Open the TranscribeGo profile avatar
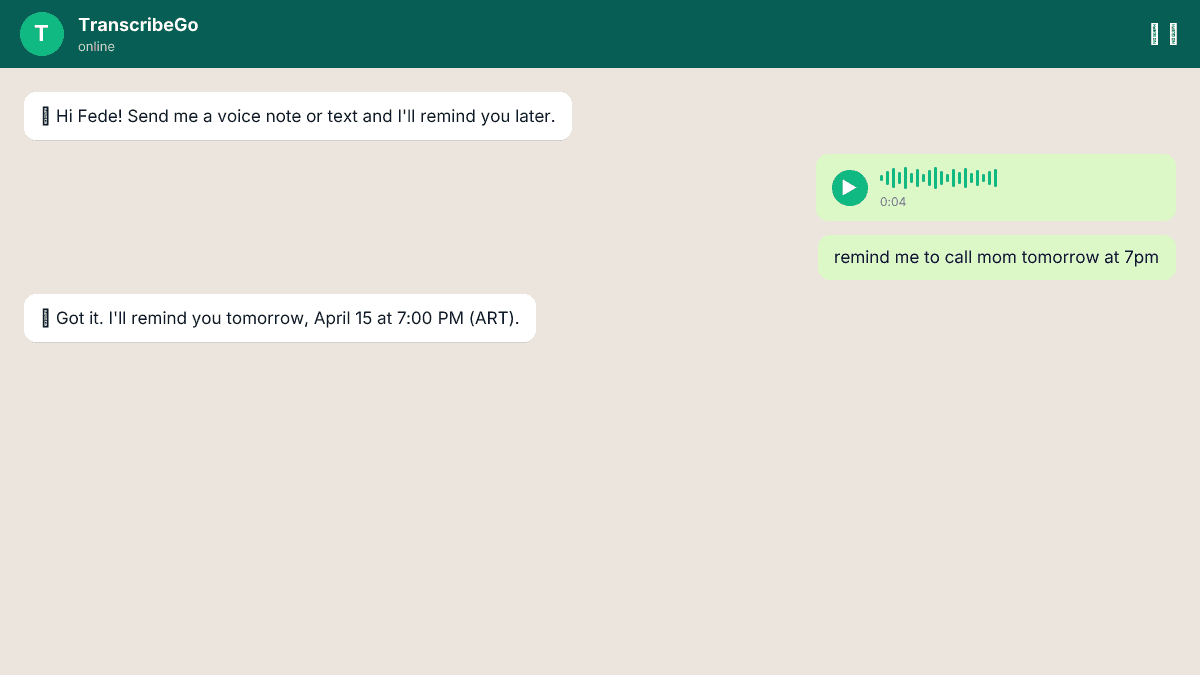Viewport: 1200px width, 675px height. pyautogui.click(x=42, y=33)
